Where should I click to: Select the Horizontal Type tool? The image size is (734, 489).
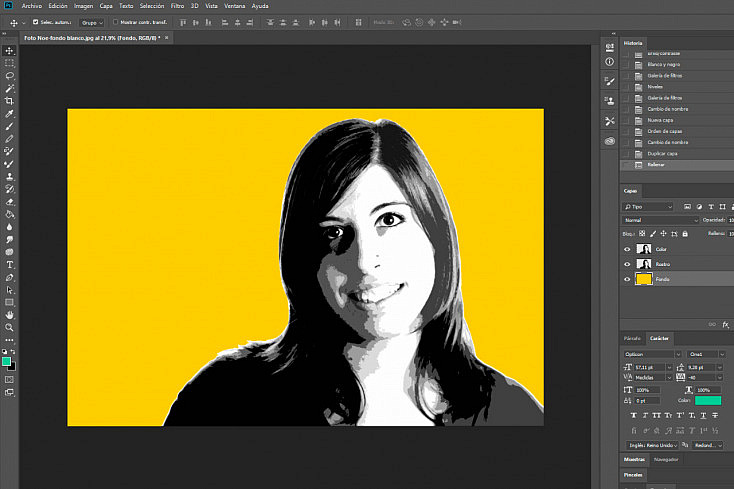9,265
